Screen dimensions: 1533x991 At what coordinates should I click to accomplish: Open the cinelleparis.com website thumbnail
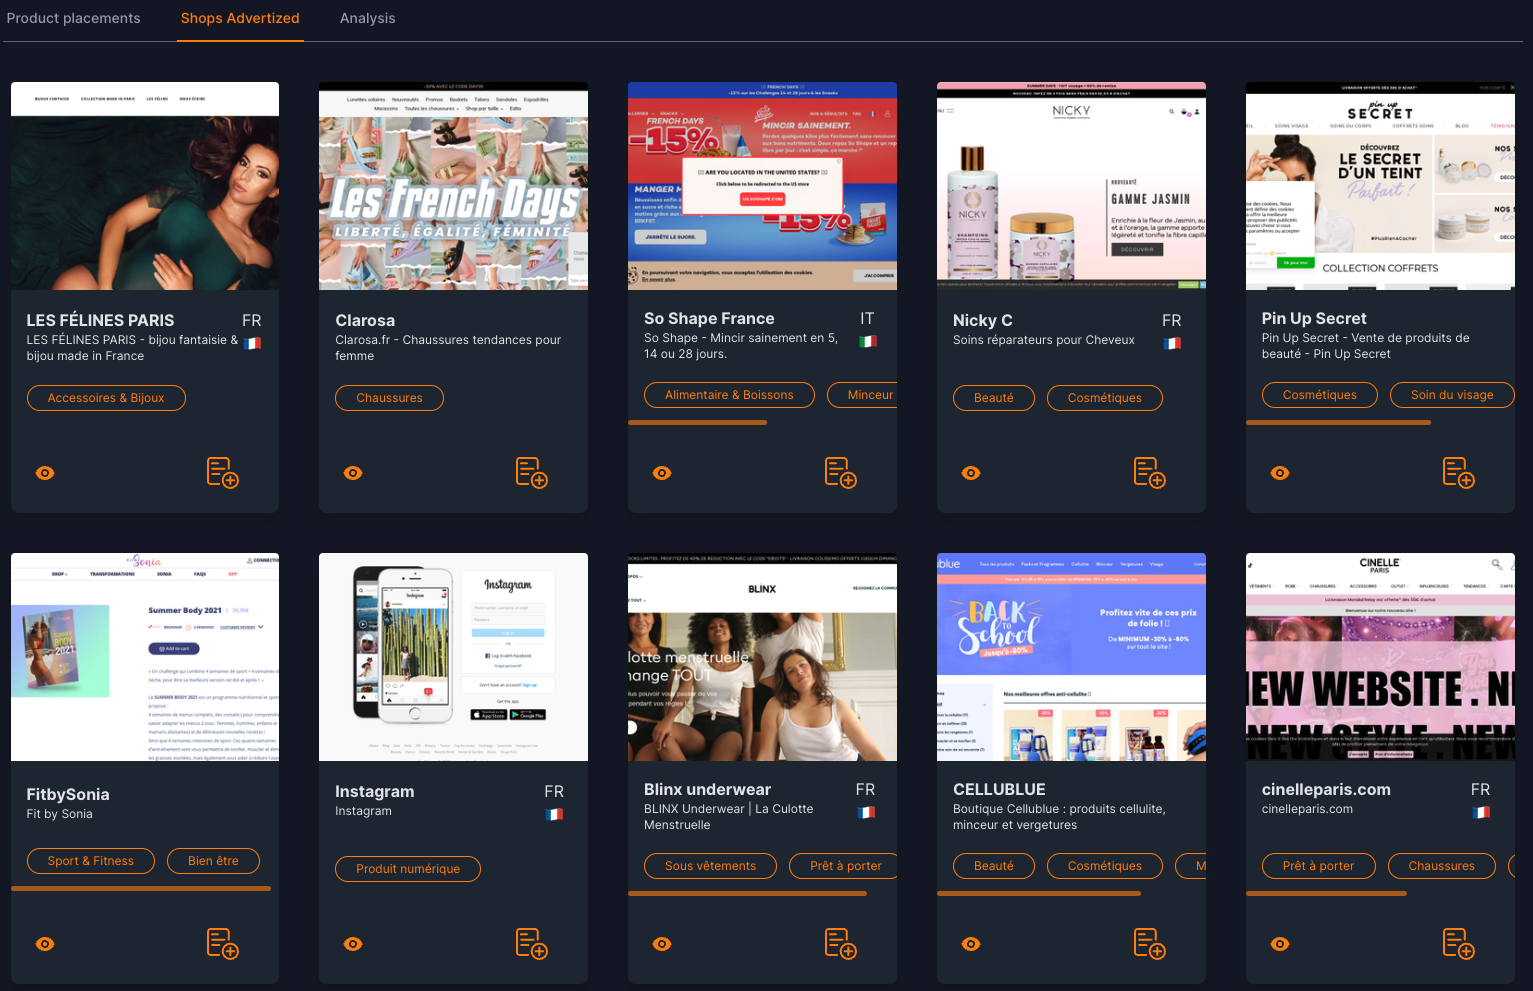(x=1380, y=657)
